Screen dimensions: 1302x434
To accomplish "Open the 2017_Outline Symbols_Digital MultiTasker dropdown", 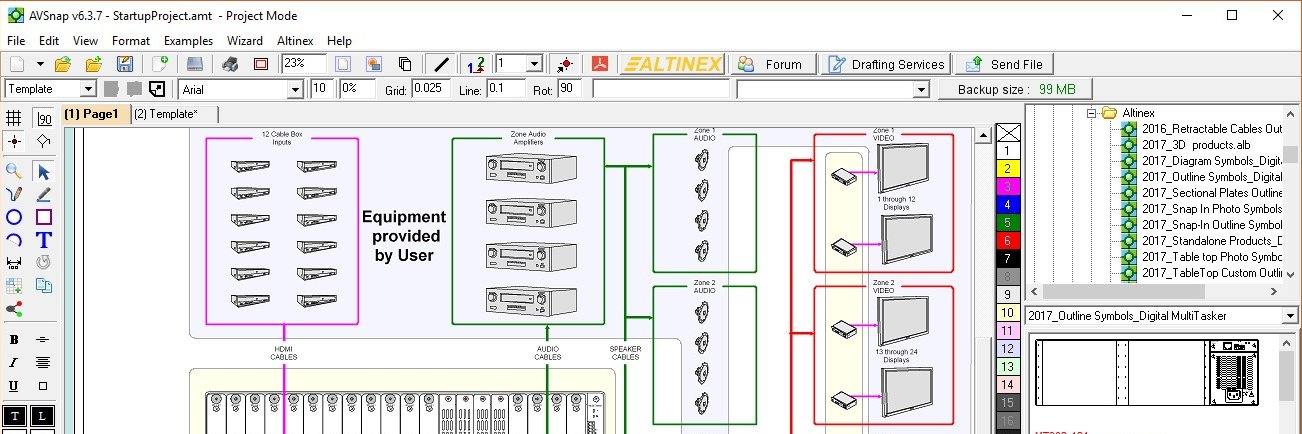I will (x=1289, y=316).
